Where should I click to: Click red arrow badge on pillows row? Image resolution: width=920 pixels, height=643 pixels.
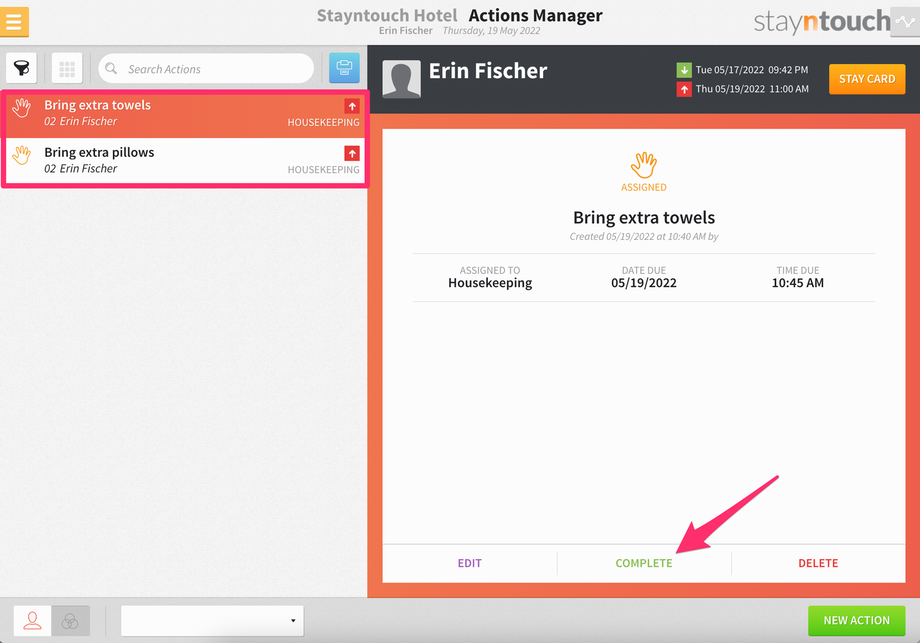pos(352,153)
